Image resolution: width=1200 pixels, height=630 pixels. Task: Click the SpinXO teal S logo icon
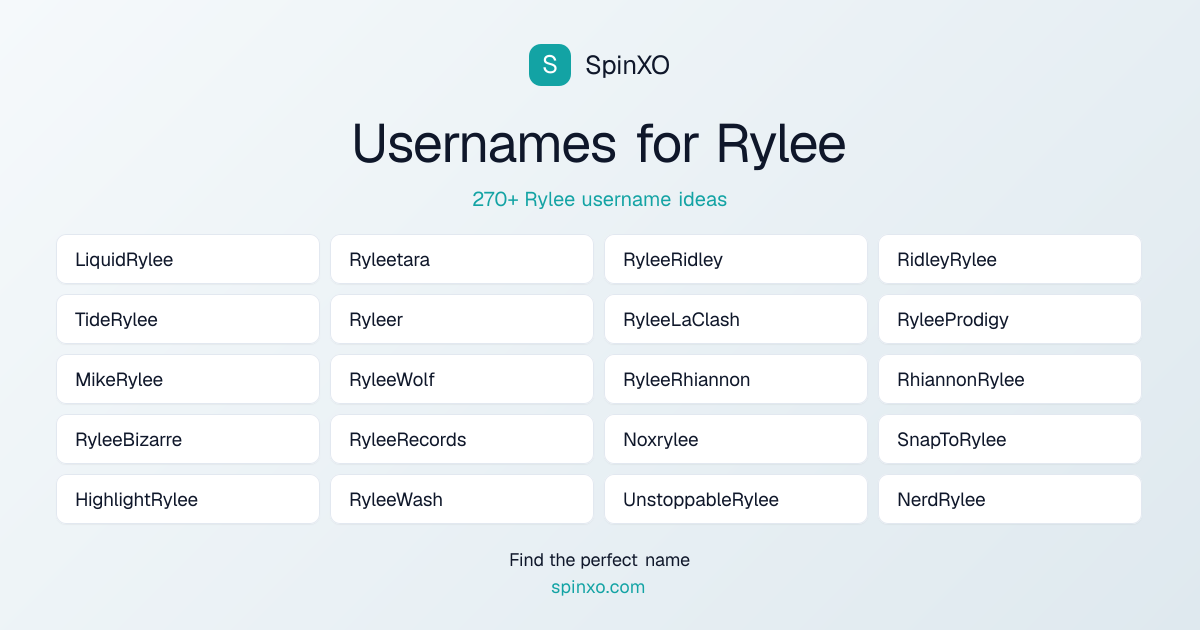click(550, 65)
